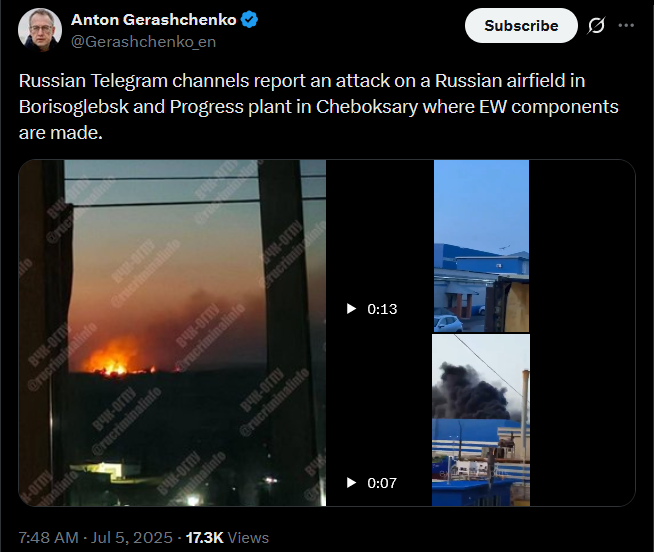The width and height of the screenshot is (654, 552).
Task: Click the white car in top-right video
Action: pyautogui.click(x=448, y=323)
